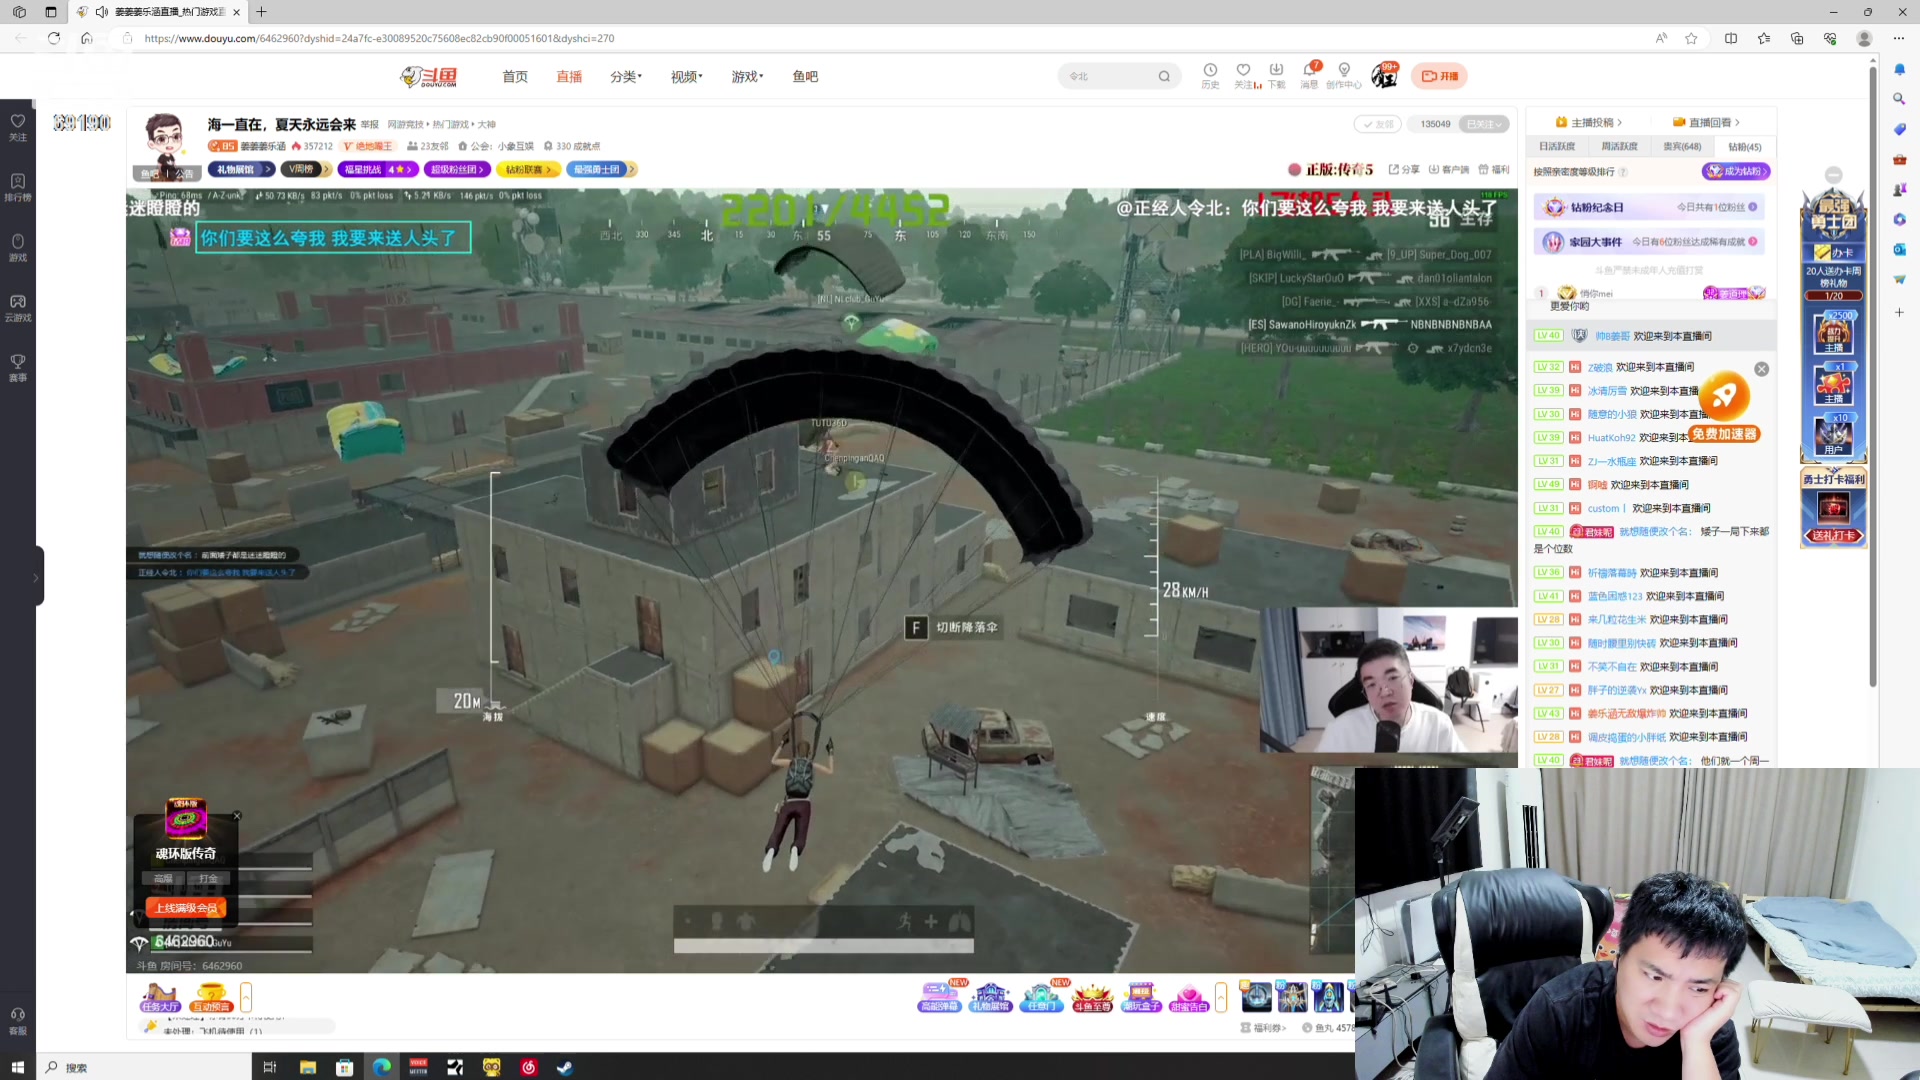Open the 高能弹幕 gift icon

click(939, 997)
